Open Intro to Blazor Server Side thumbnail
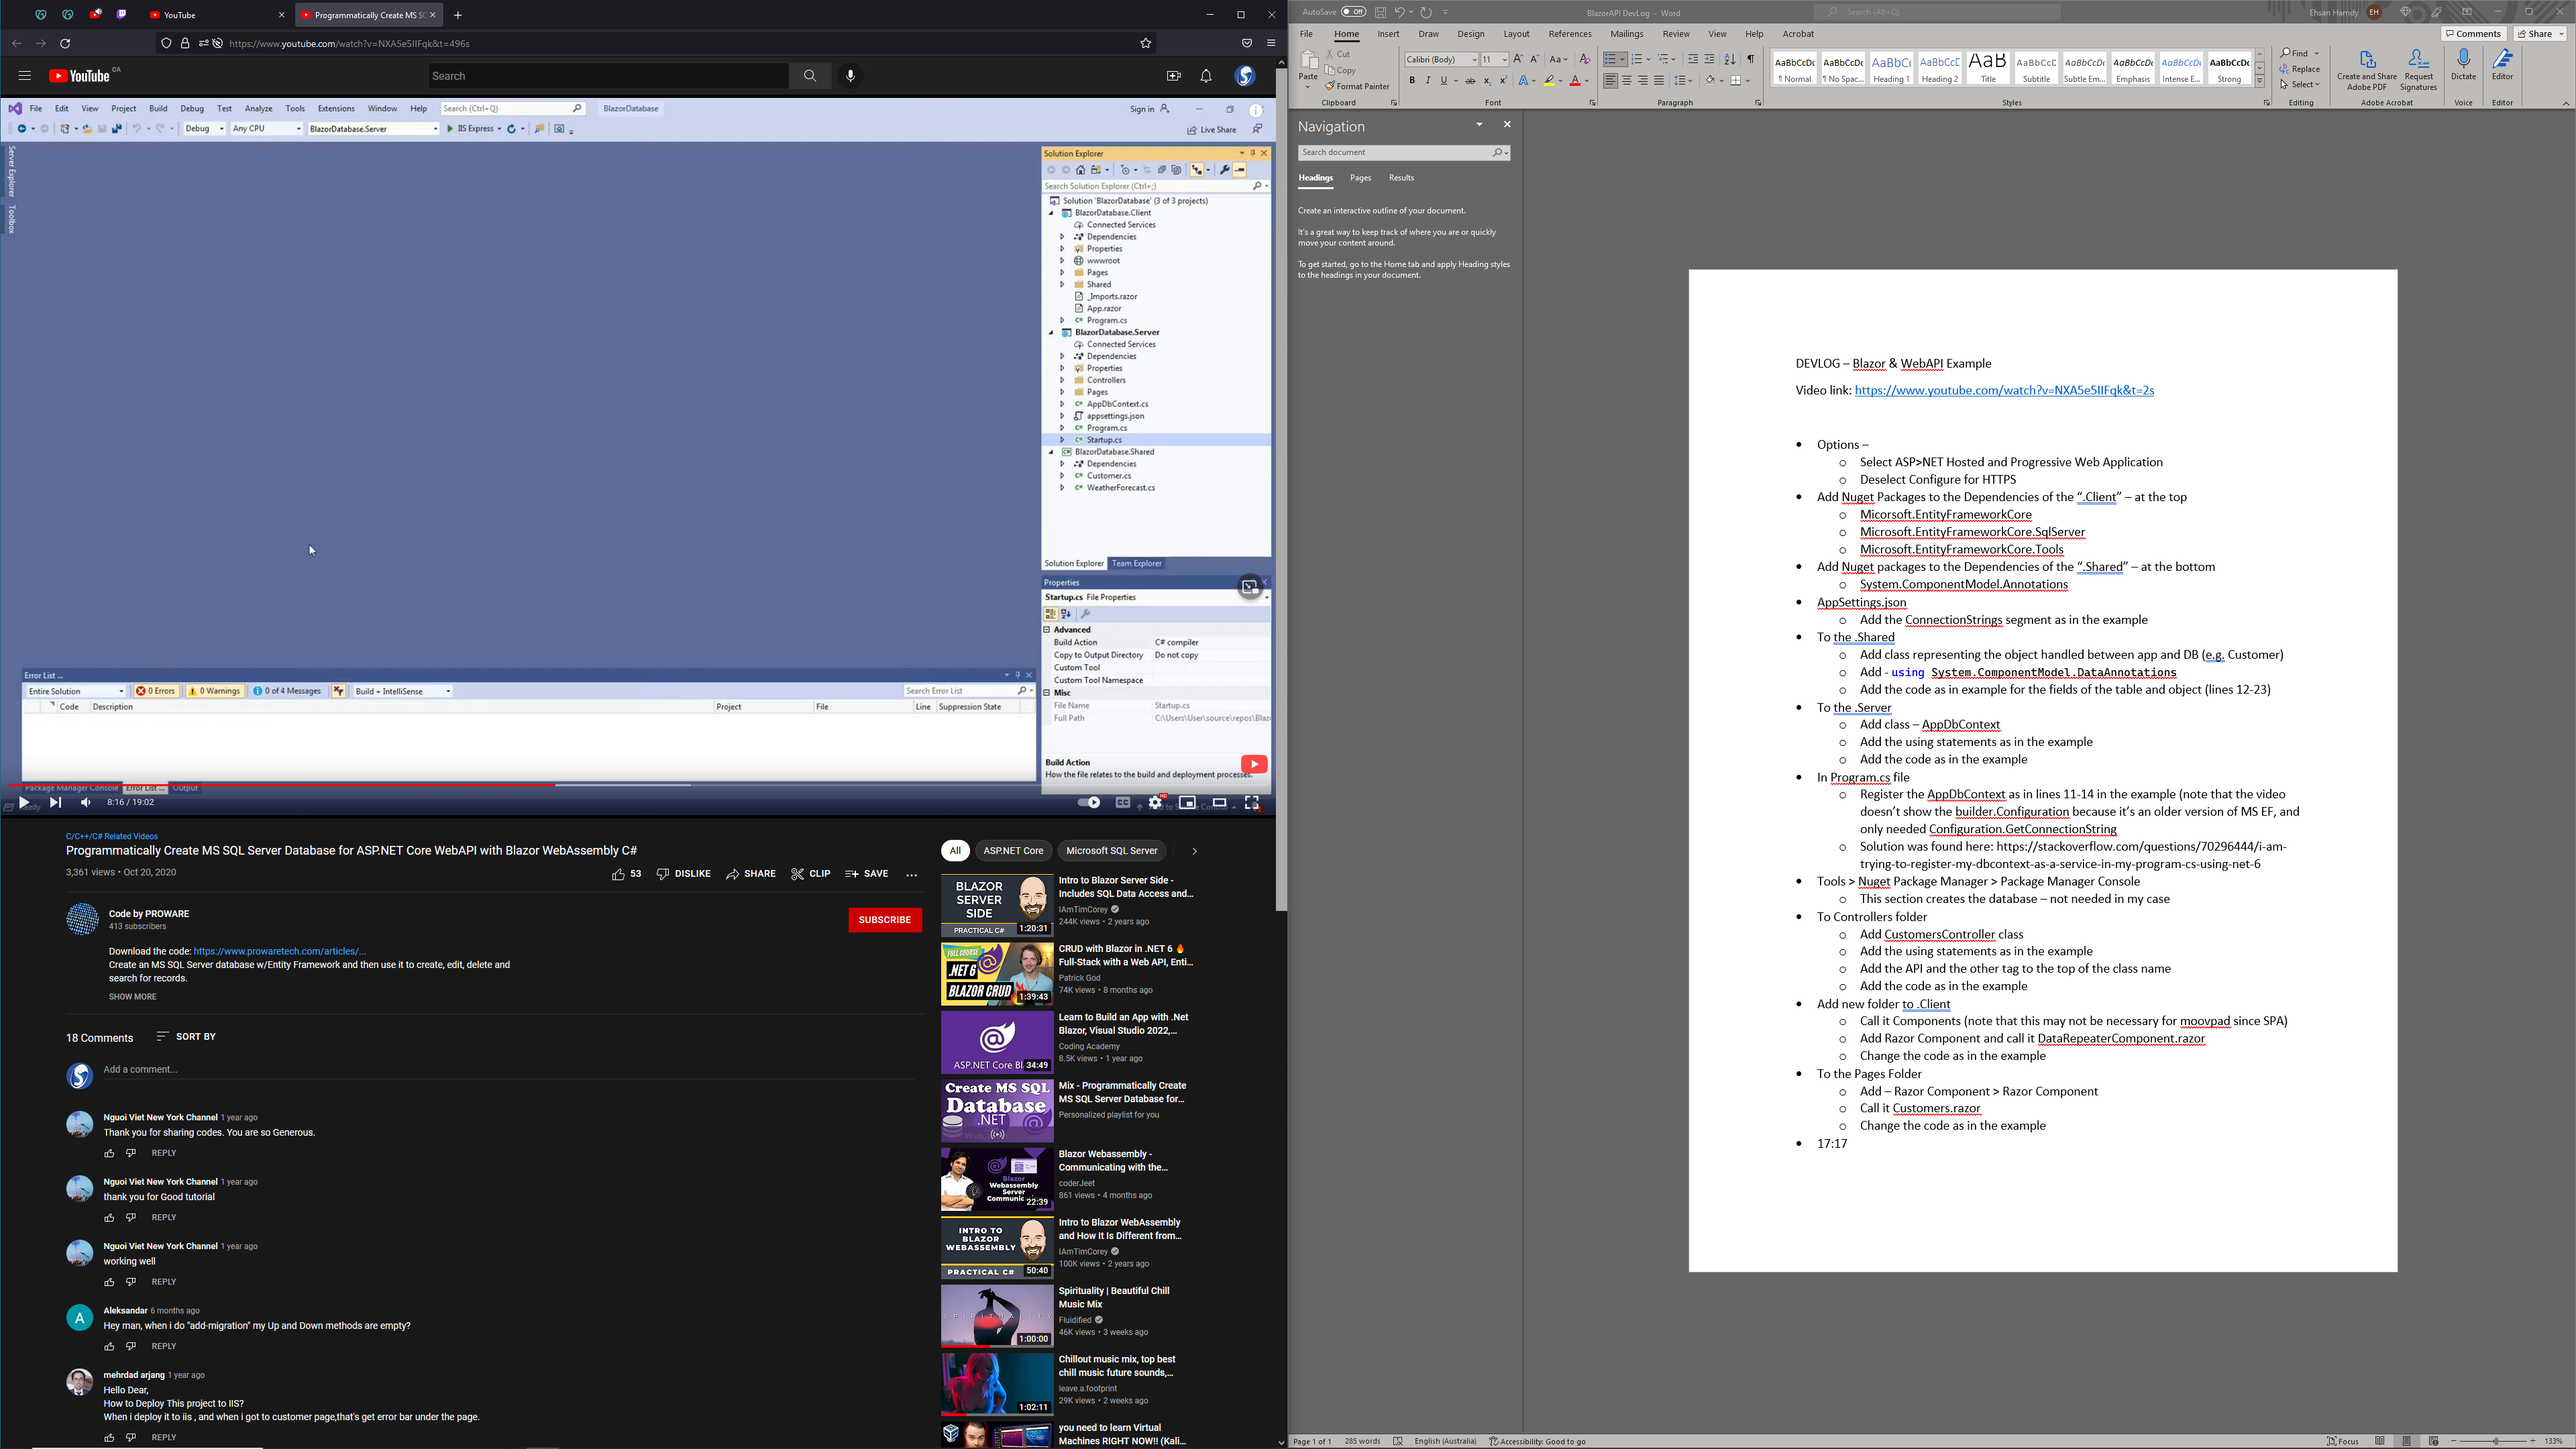This screenshot has width=2576, height=1449. [x=997, y=906]
